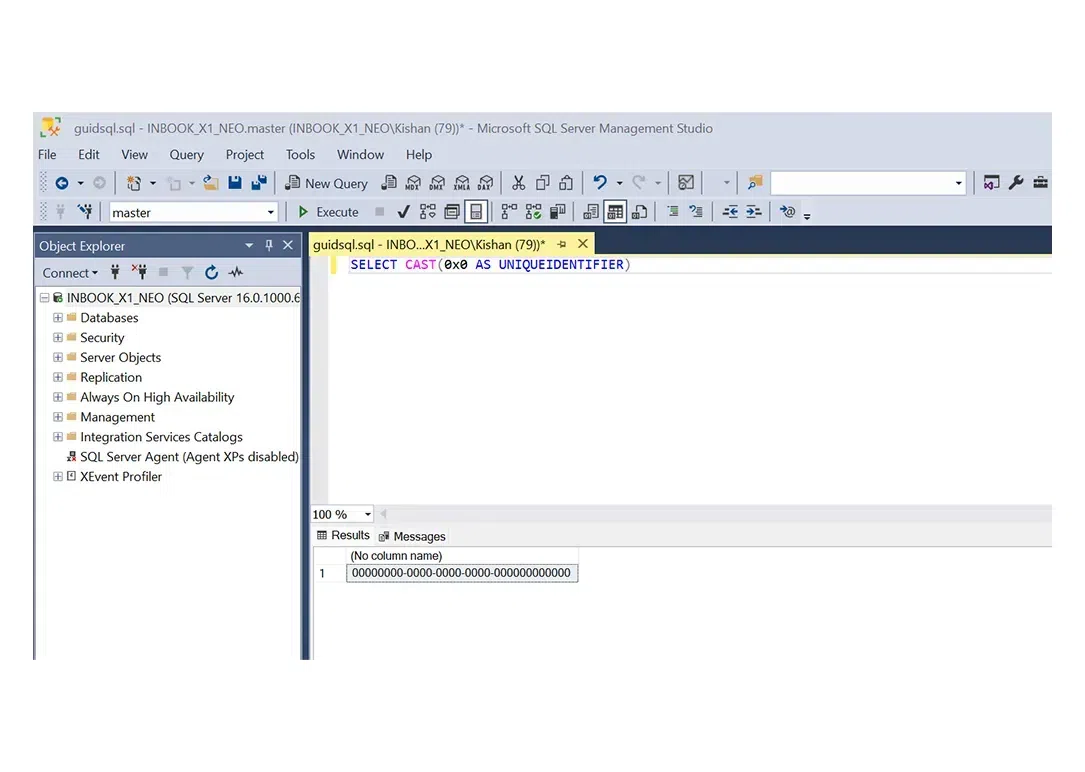This screenshot has height=772, width=1085.
Task: Refresh the Object Explorer tree
Action: (x=212, y=273)
